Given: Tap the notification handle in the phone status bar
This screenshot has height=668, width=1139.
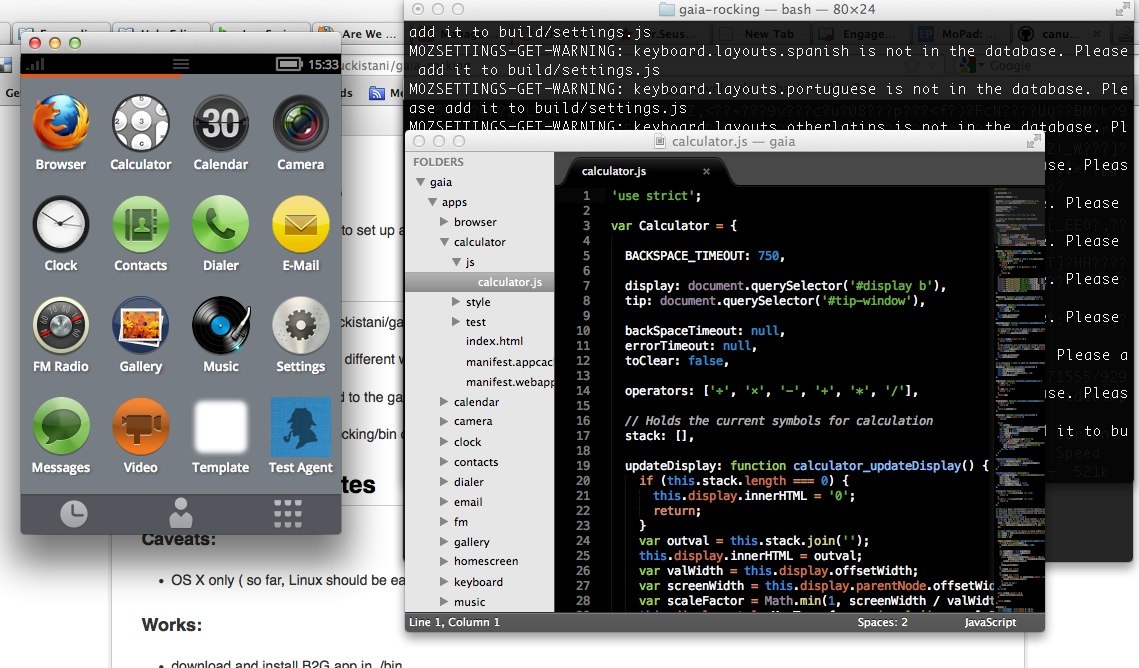Looking at the screenshot, I should (x=181, y=65).
